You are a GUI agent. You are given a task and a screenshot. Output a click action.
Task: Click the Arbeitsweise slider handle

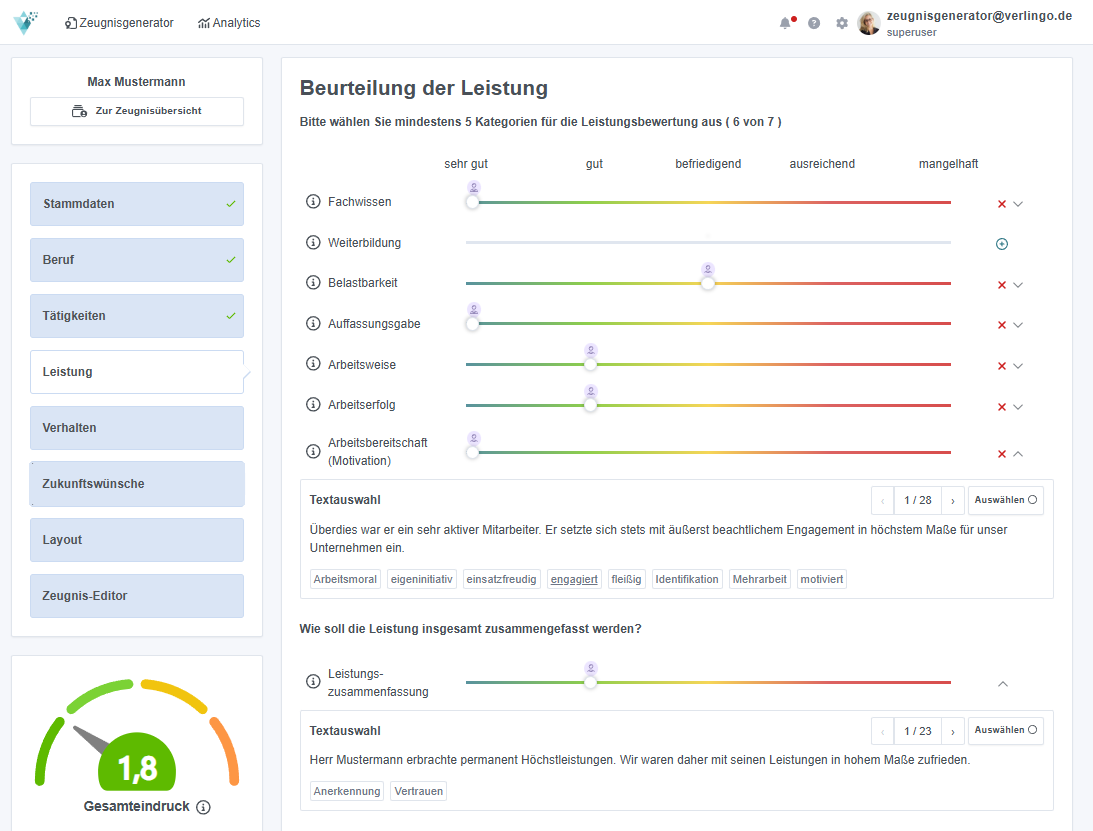coord(590,365)
